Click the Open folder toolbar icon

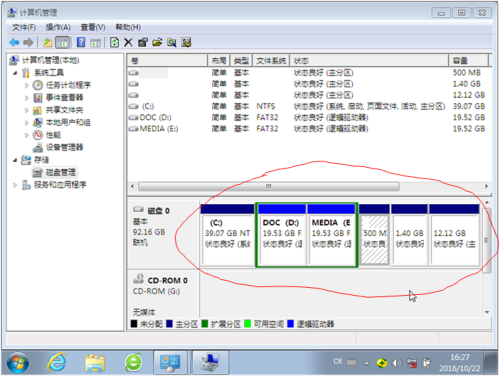(x=157, y=42)
